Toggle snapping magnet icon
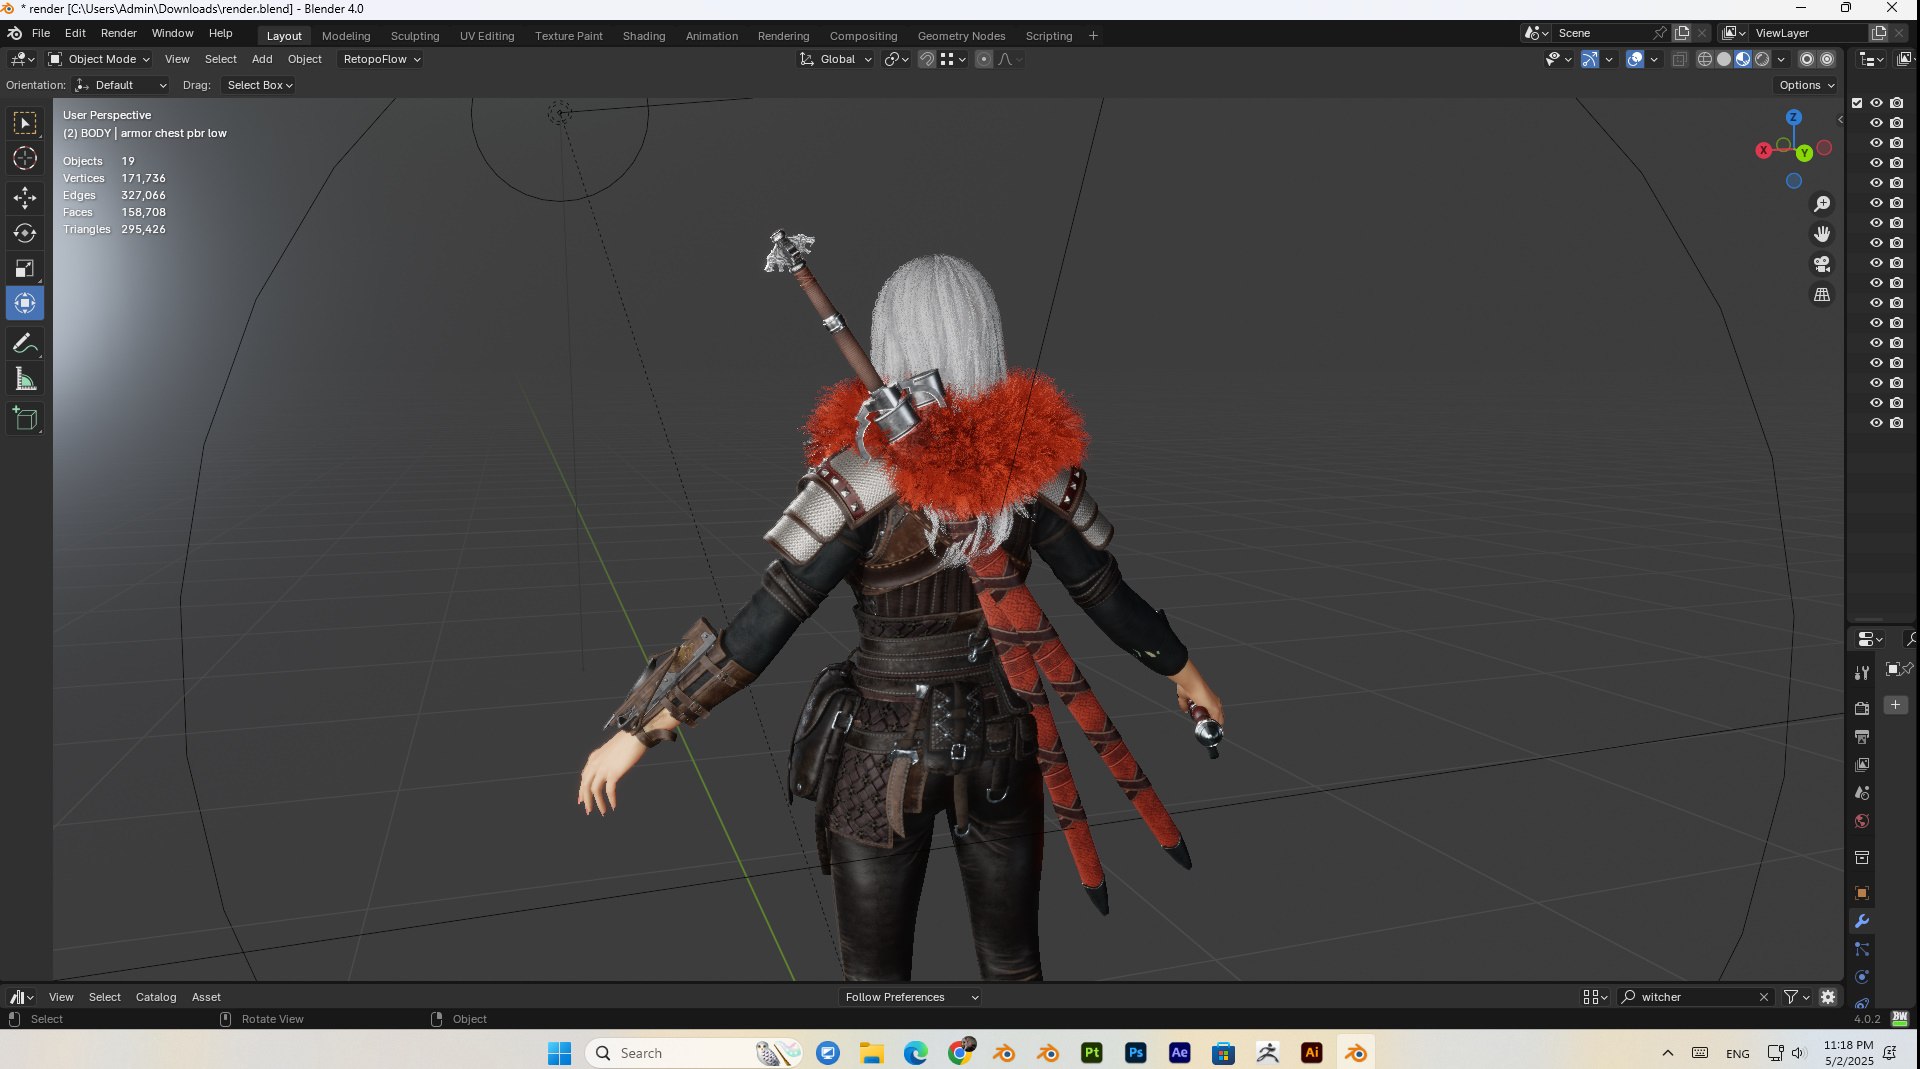The height and width of the screenshot is (1069, 1920). [926, 59]
